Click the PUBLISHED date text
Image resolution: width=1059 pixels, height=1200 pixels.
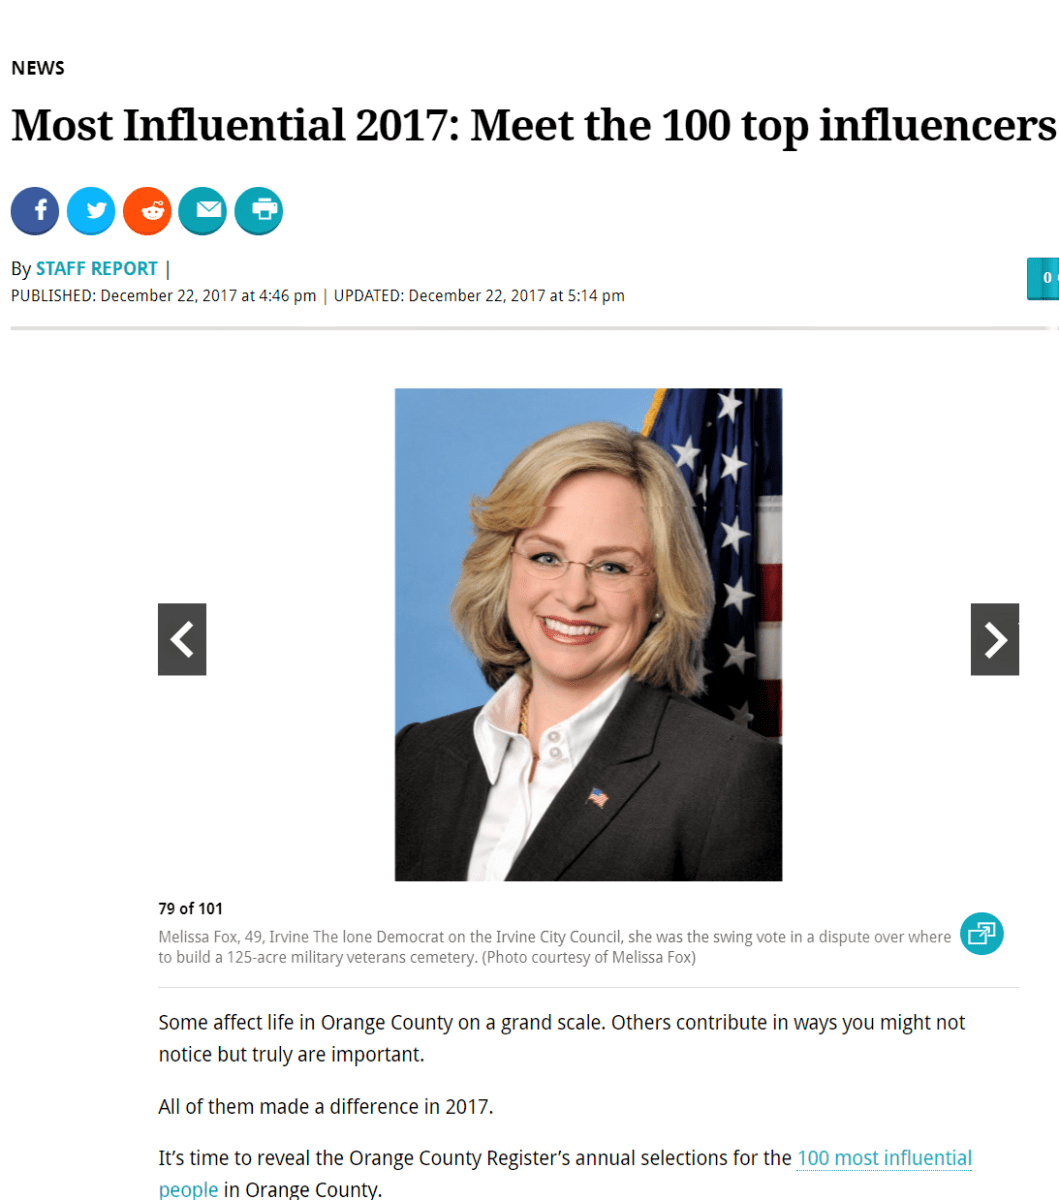click(163, 296)
